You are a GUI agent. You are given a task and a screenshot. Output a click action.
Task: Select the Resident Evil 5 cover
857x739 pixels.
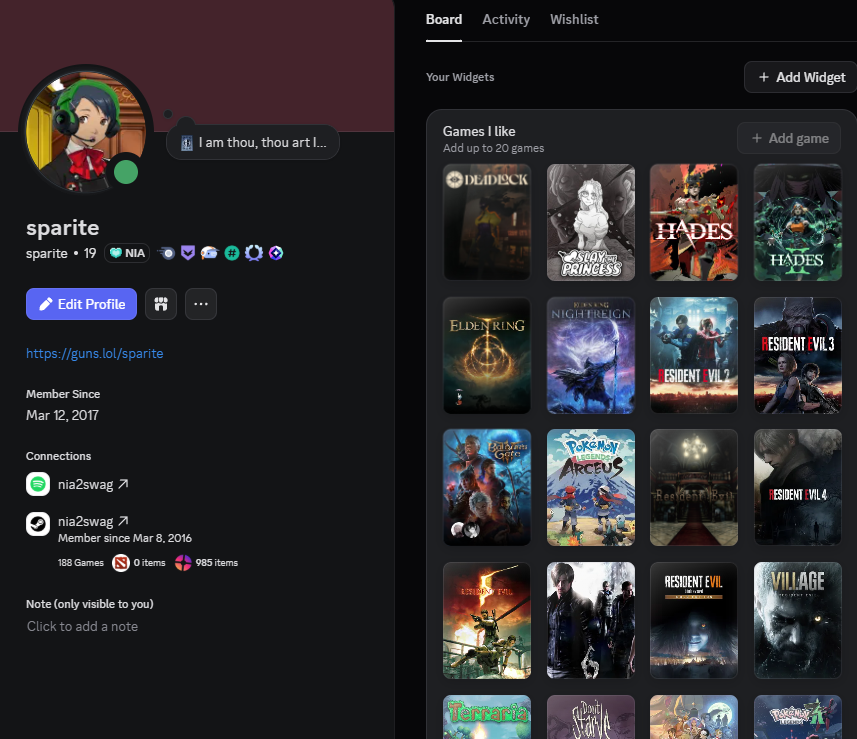(x=487, y=620)
